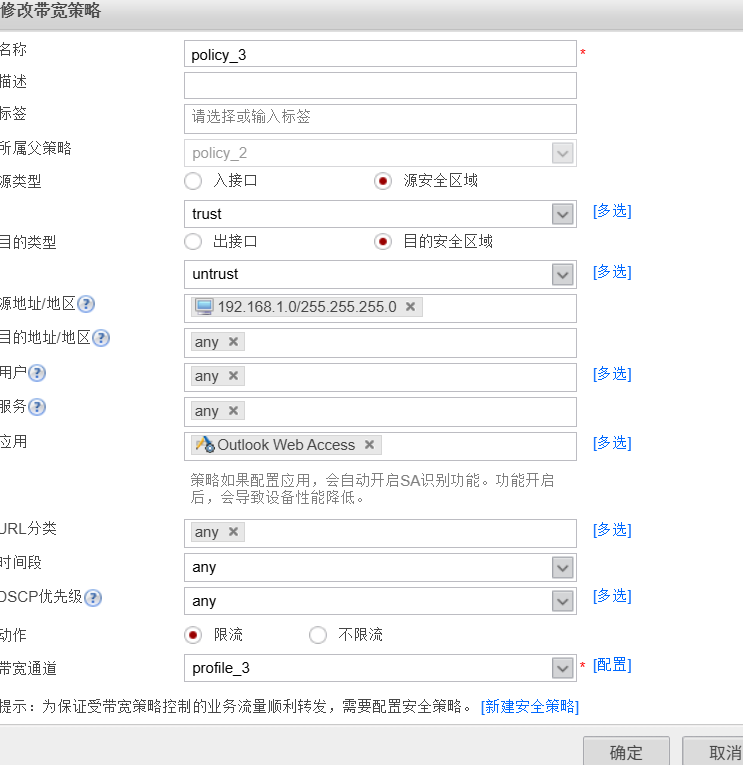The height and width of the screenshot is (765, 743).
Task: Open the 时间段 dropdown
Action: (562, 568)
